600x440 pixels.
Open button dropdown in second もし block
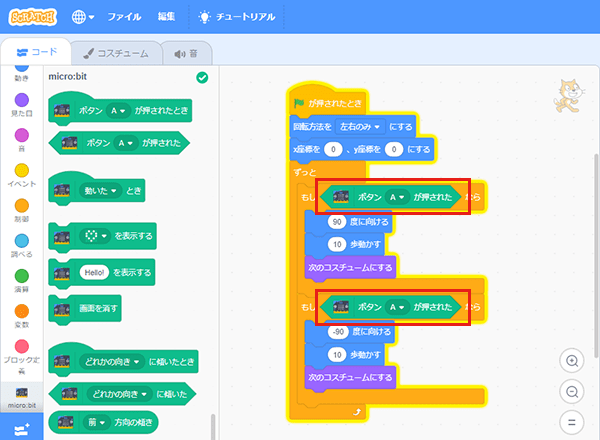tap(397, 307)
